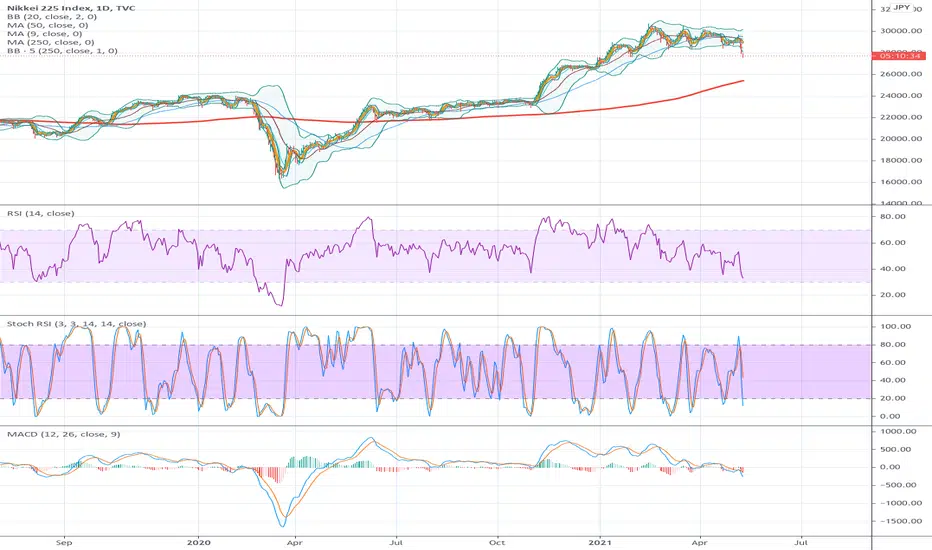Click the 0.00 label on the Stoch RSI axis

tap(891, 416)
